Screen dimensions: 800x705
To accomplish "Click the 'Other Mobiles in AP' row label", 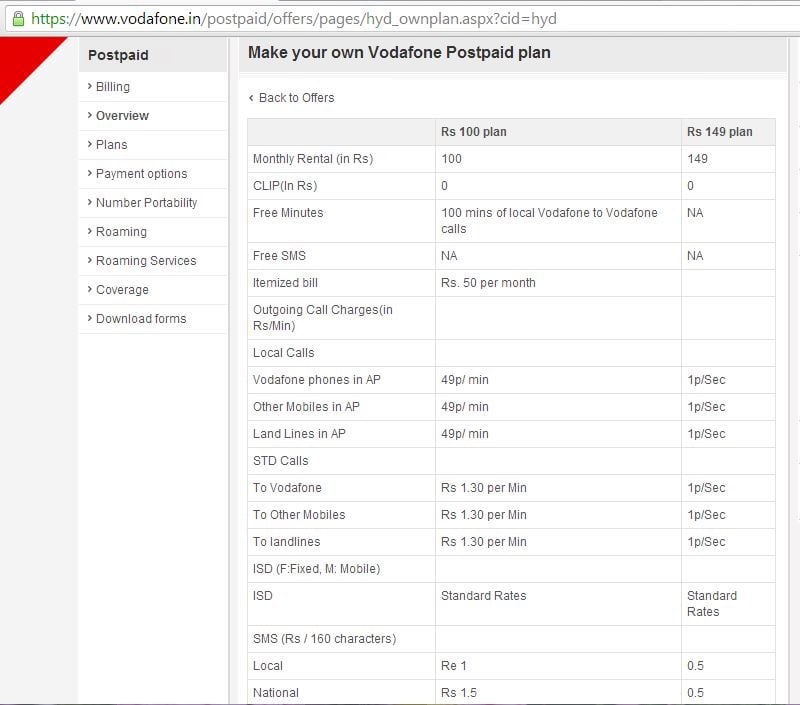I will (x=306, y=407).
